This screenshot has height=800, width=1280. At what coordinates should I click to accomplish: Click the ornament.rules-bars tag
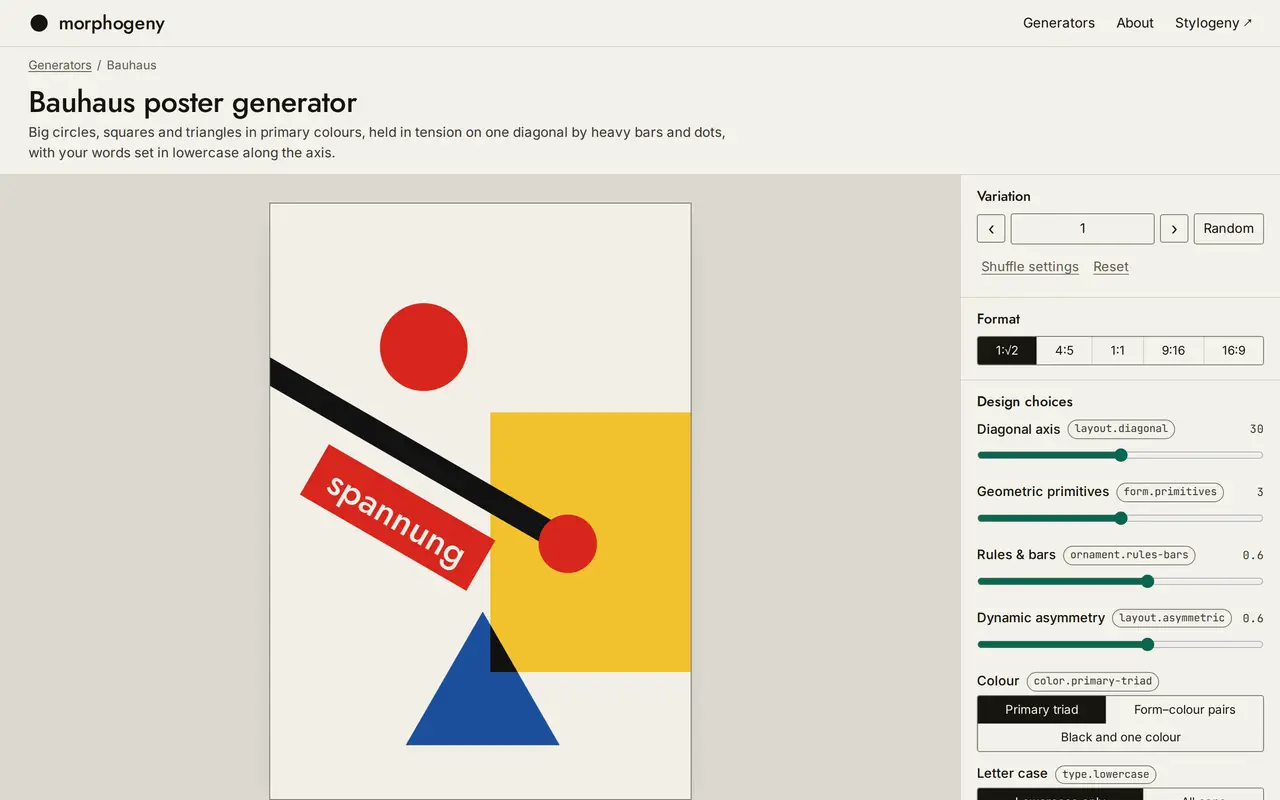pyautogui.click(x=1129, y=555)
